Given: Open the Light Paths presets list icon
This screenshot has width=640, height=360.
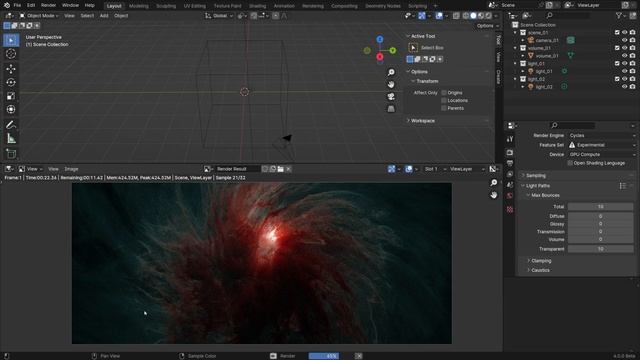Looking at the screenshot, I should (623, 186).
